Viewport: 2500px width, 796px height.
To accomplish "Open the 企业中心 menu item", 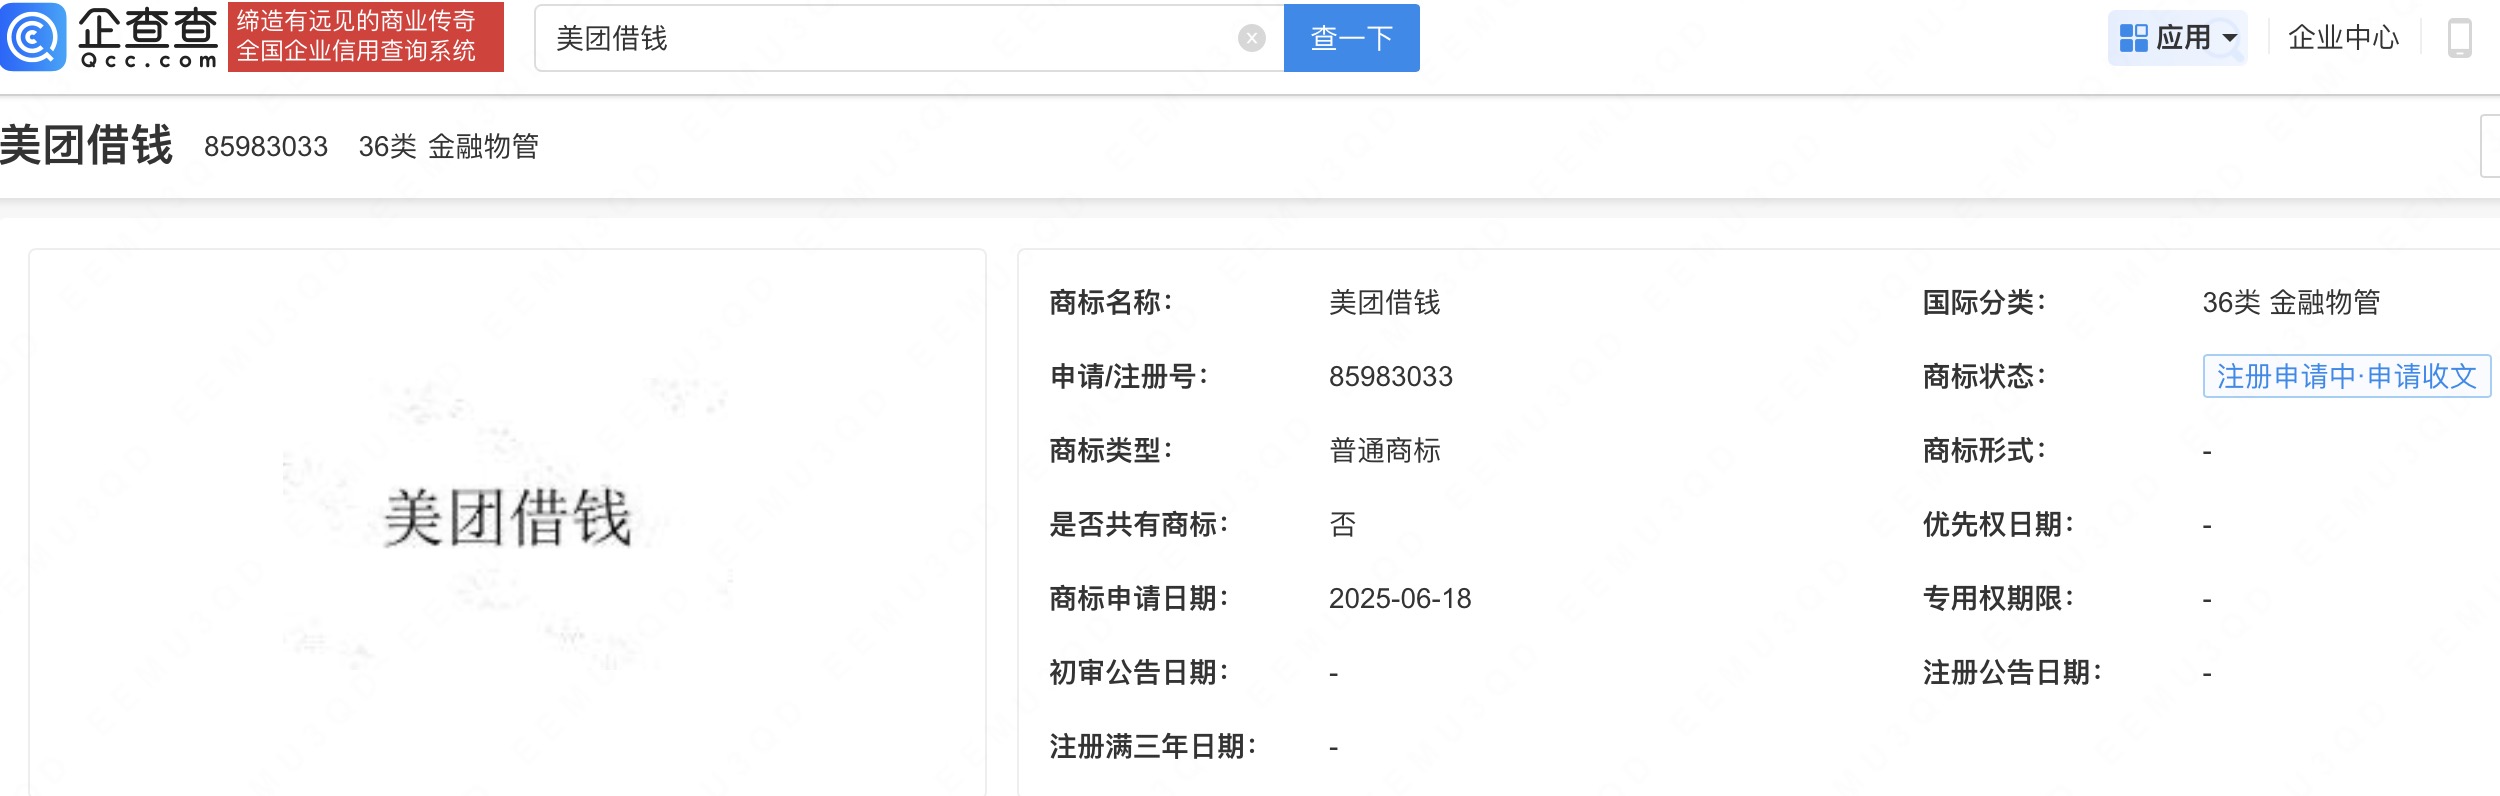I will [2343, 38].
